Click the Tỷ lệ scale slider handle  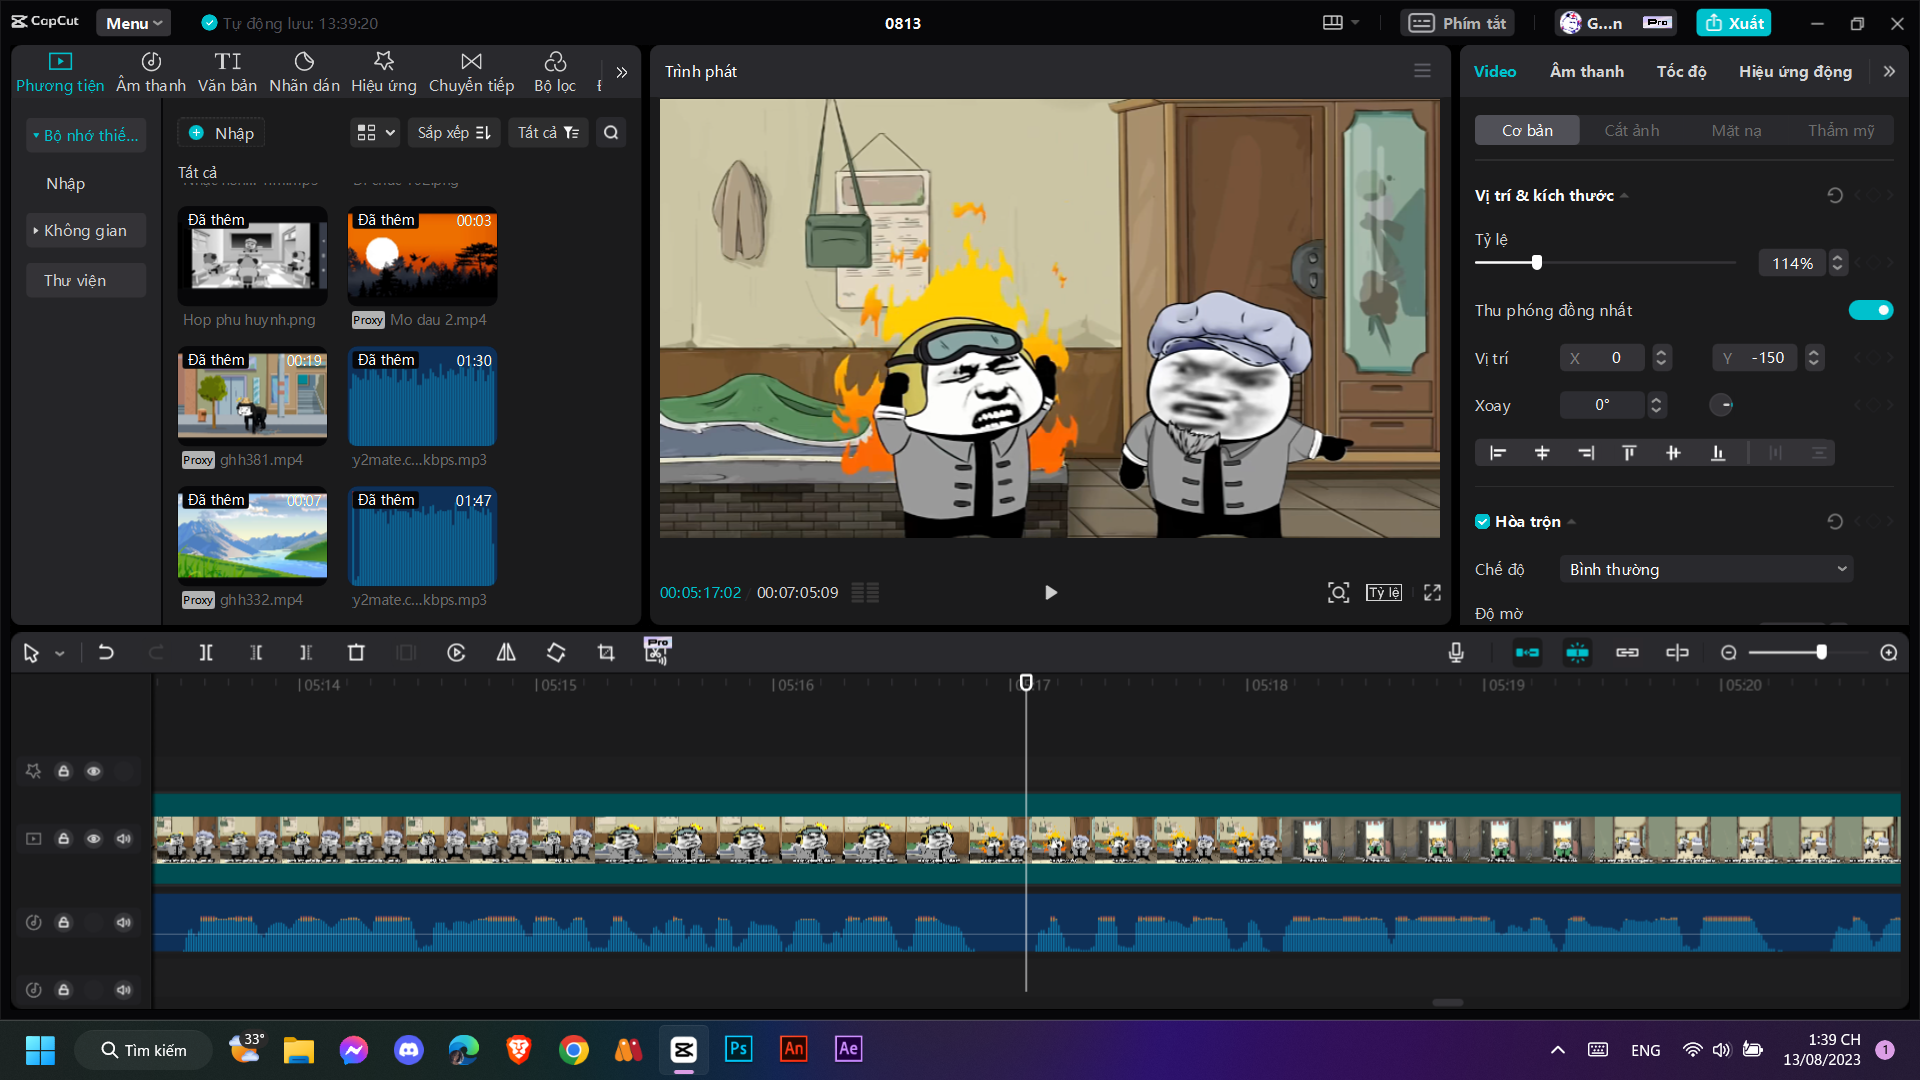(1537, 262)
